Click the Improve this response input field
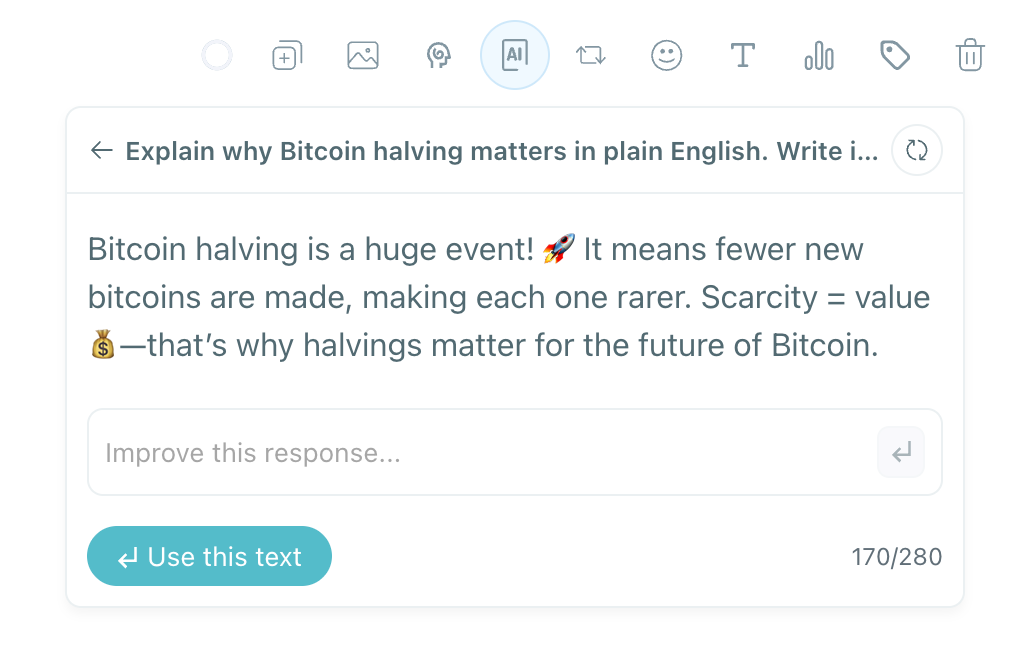 tap(400, 452)
